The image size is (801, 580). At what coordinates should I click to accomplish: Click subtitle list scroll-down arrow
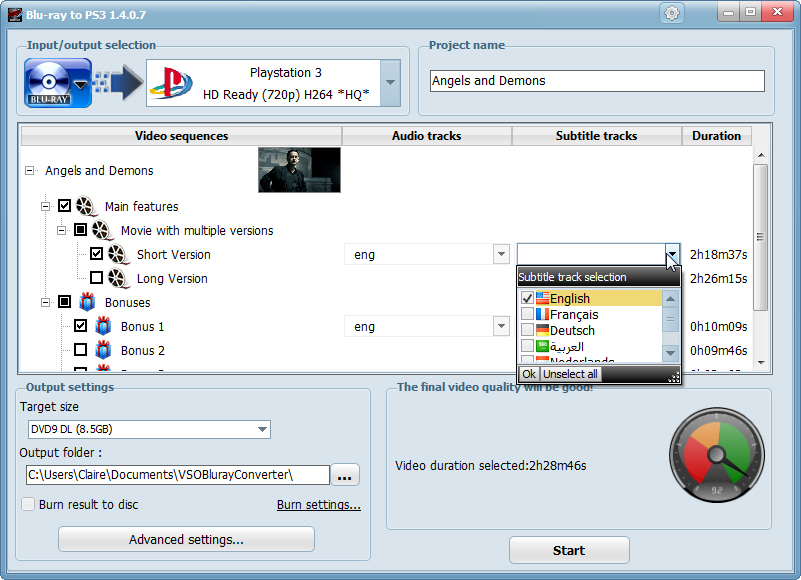point(671,353)
